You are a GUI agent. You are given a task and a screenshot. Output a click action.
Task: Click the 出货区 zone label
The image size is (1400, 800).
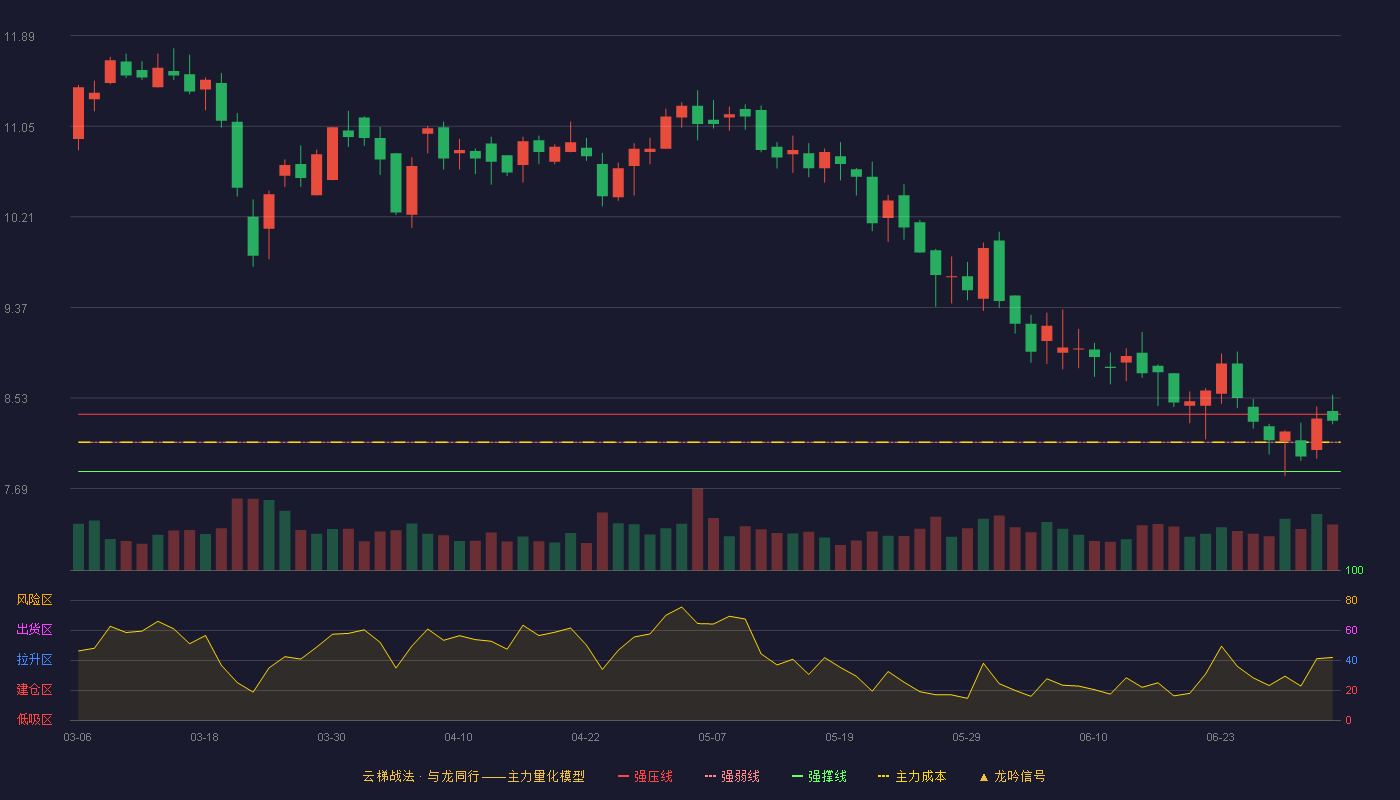tap(34, 630)
